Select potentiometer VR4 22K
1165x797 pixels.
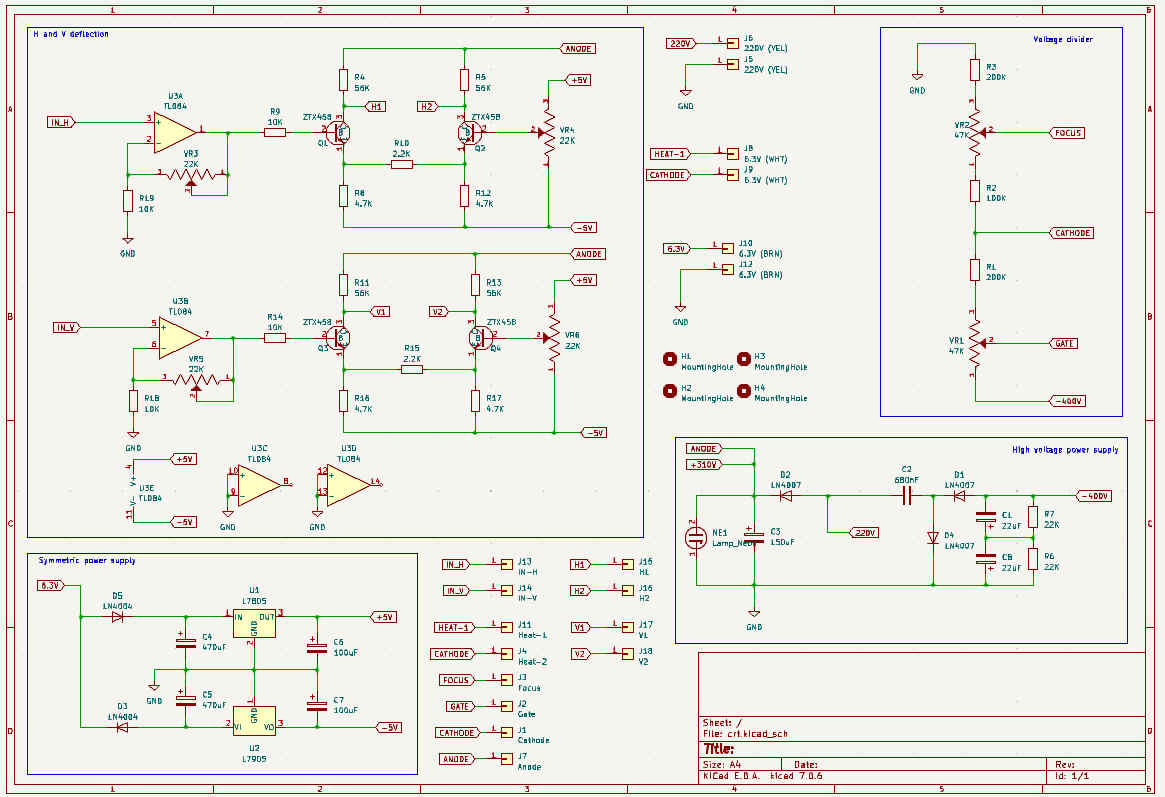tap(548, 133)
